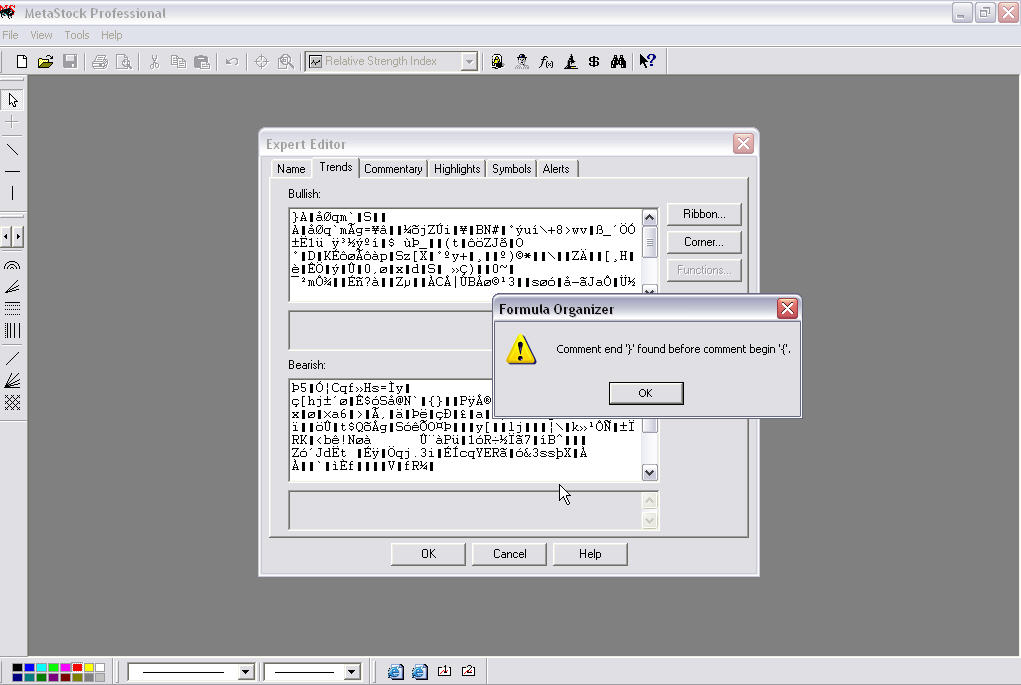Click the Paste clipboard icon
Image resolution: width=1021 pixels, height=685 pixels.
(x=202, y=61)
